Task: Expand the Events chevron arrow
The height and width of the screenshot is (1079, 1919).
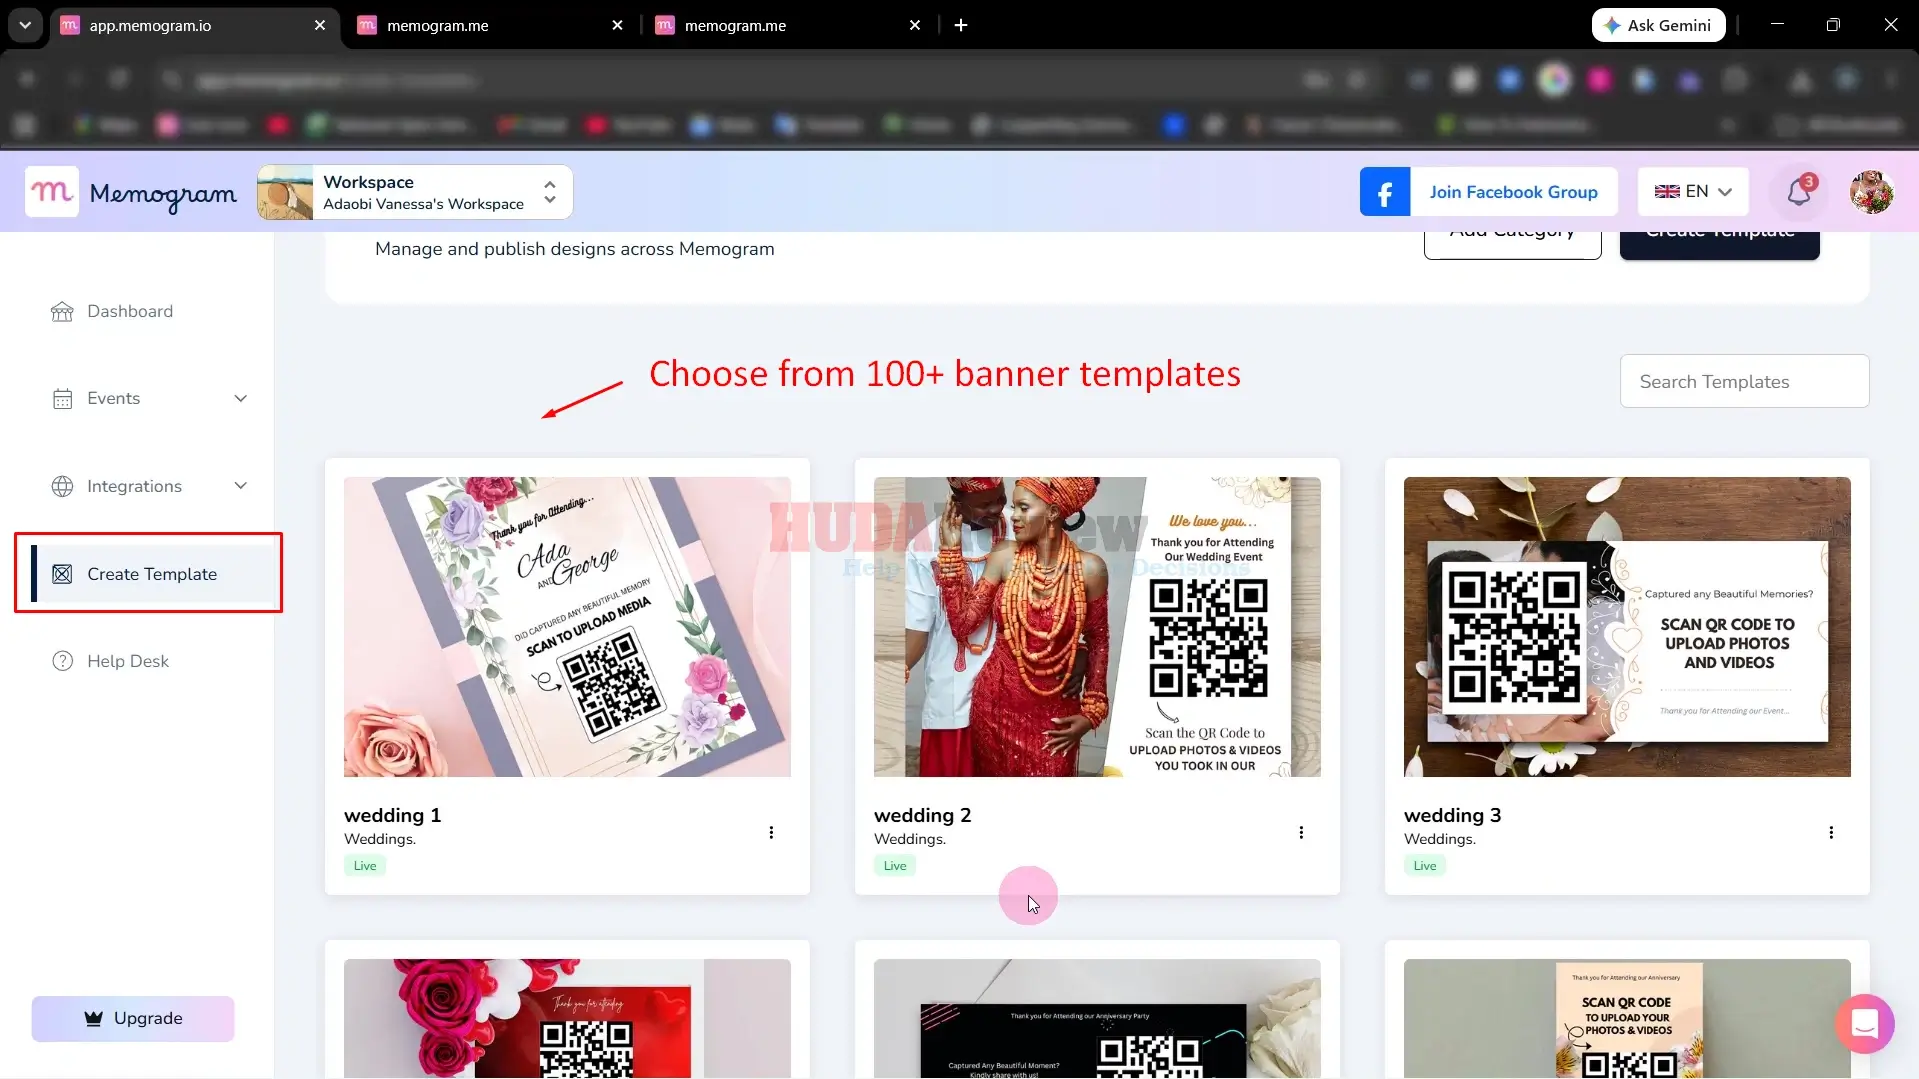Action: tap(241, 398)
